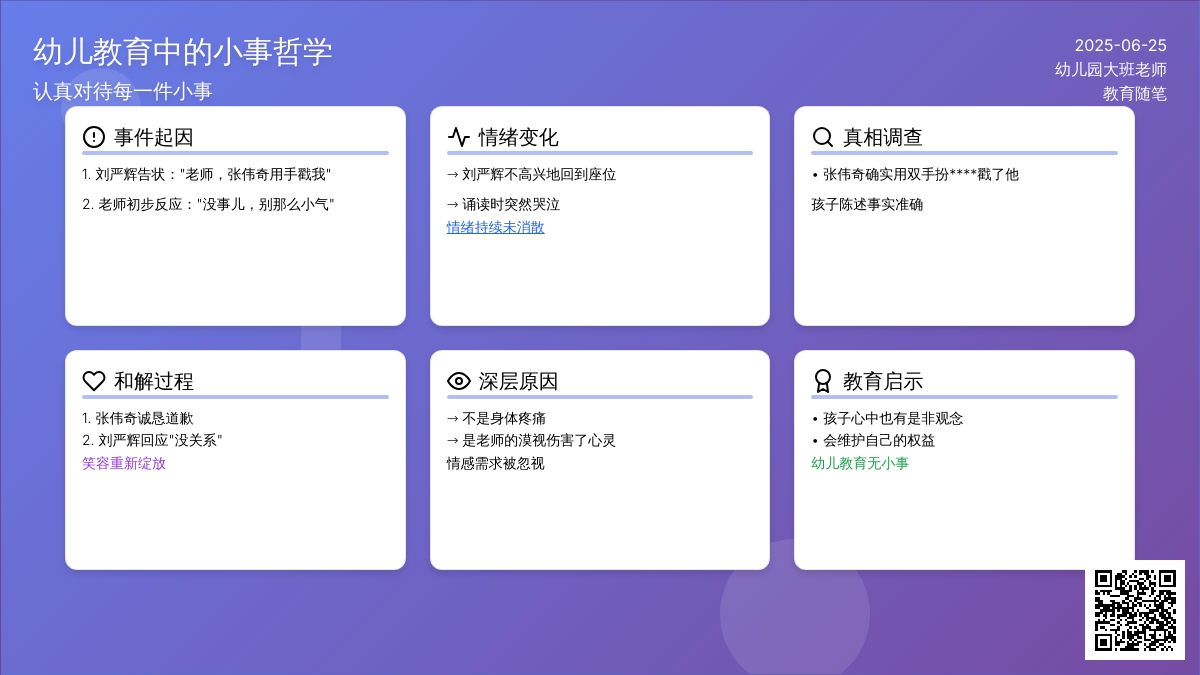Click the magnifier icon beside 真相调查
Image resolution: width=1200 pixels, height=675 pixels.
tap(823, 137)
